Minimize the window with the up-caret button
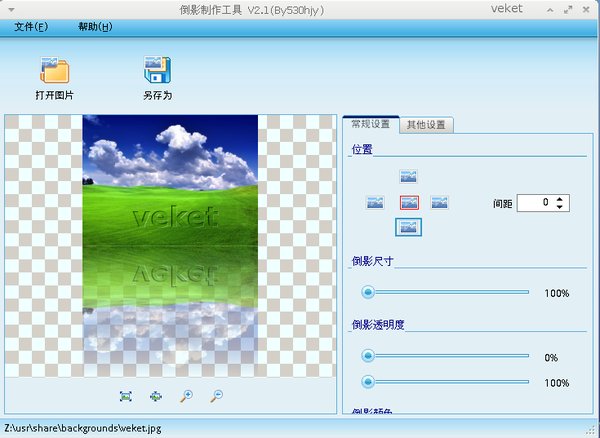 point(550,10)
